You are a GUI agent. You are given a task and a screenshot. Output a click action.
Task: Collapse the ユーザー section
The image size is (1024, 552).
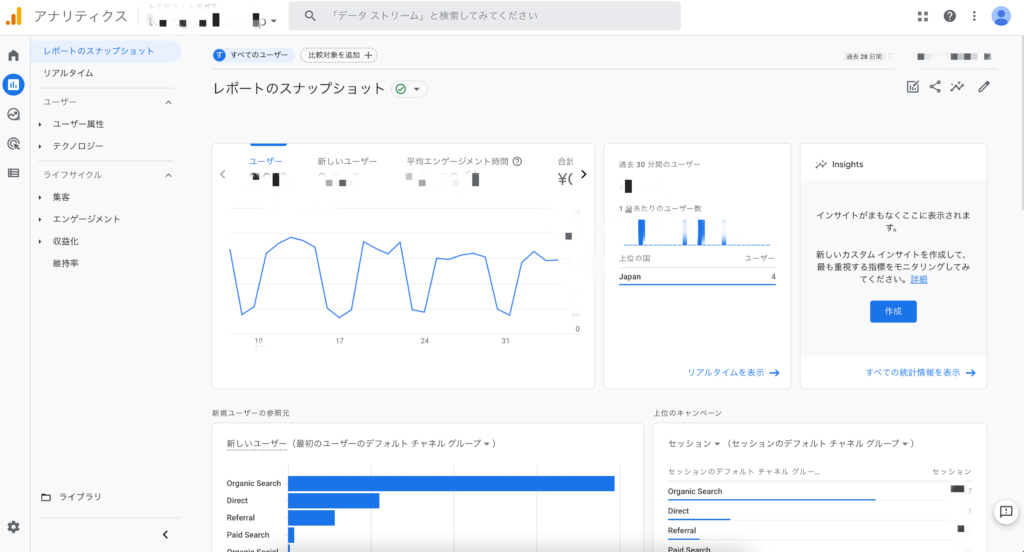pos(168,102)
